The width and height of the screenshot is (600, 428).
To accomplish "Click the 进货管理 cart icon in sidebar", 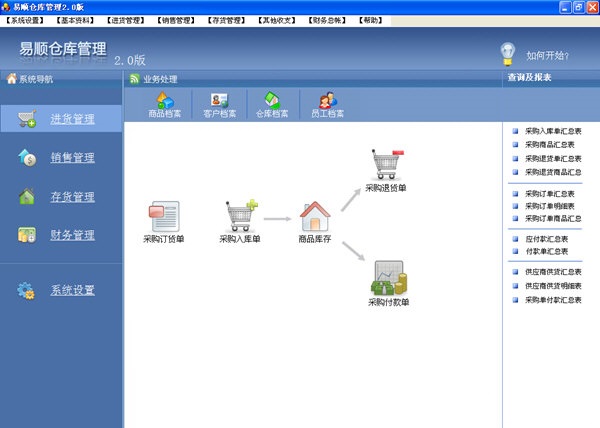I will tap(27, 119).
